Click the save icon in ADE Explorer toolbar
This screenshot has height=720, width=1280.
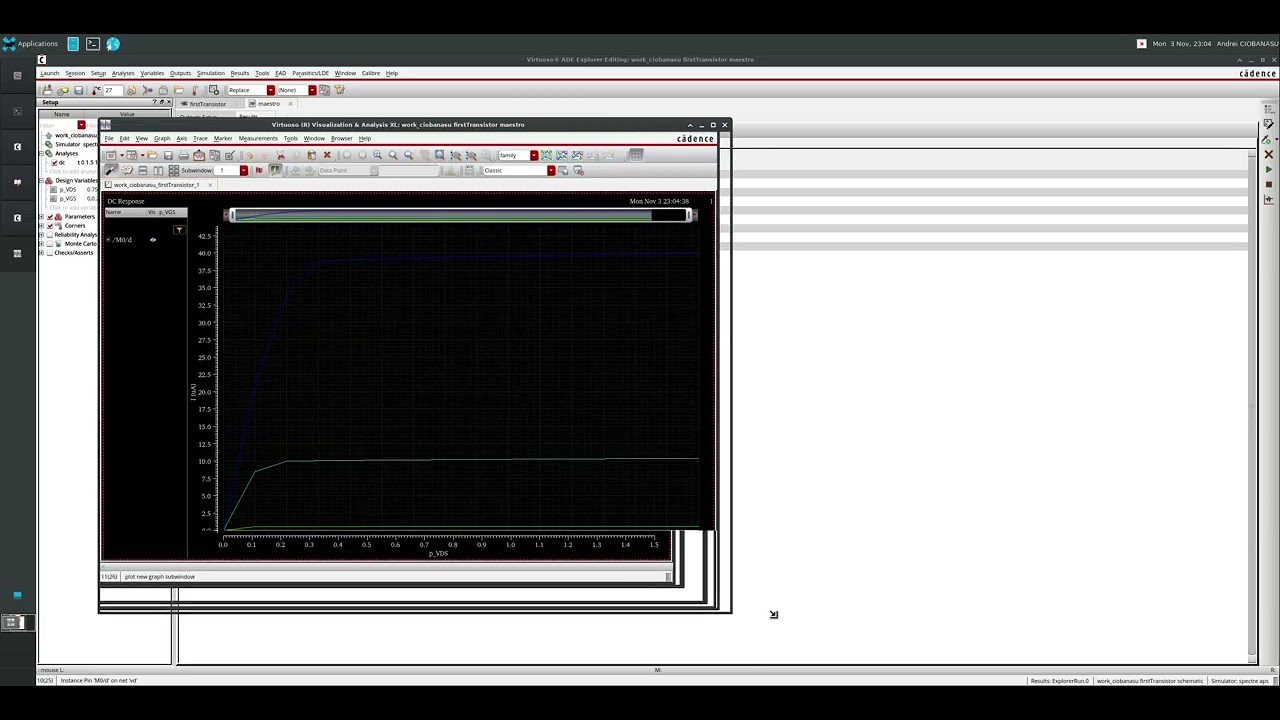coord(78,90)
